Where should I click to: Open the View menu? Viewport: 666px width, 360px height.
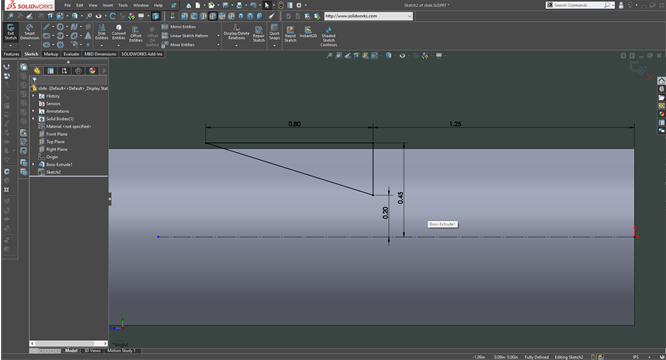[93, 6]
